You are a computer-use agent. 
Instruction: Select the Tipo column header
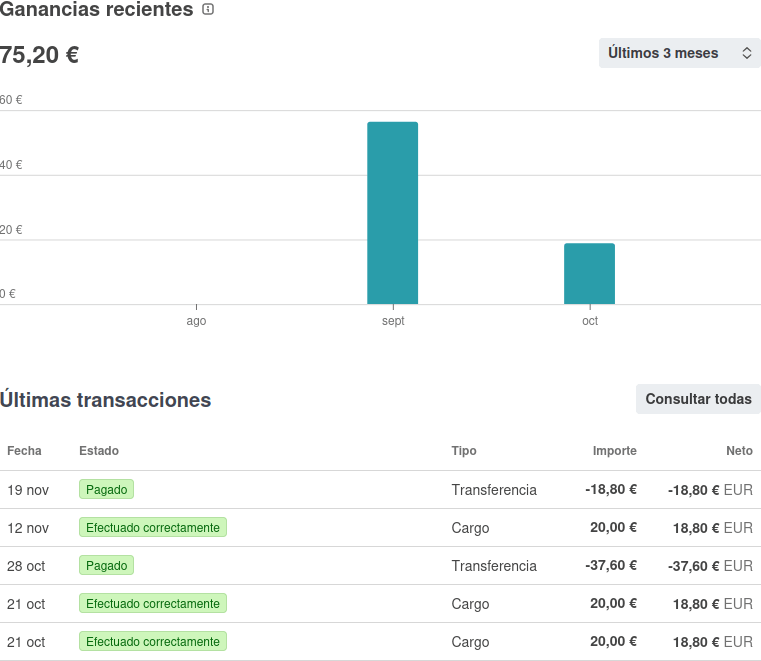click(x=464, y=451)
